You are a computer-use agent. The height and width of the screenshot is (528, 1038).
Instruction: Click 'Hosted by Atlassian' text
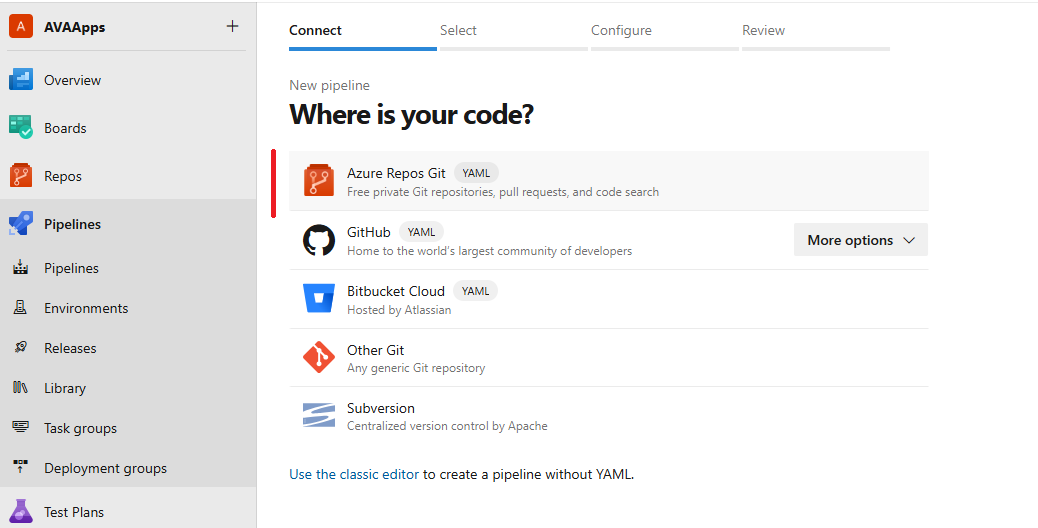[x=399, y=310]
